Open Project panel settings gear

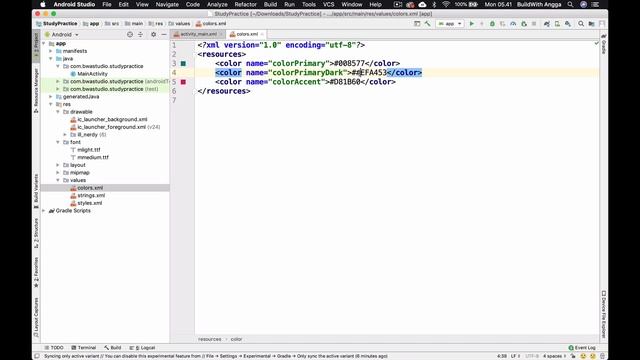[153, 35]
